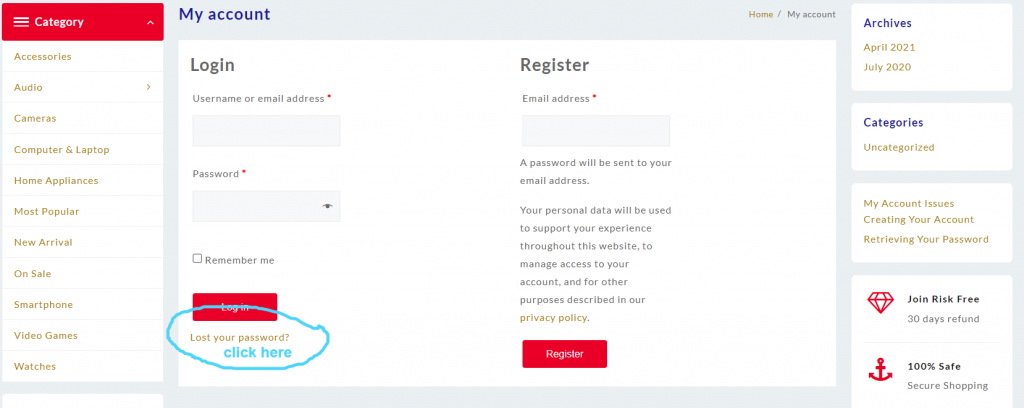Click the Password input field
The image size is (1024, 408).
(266, 206)
